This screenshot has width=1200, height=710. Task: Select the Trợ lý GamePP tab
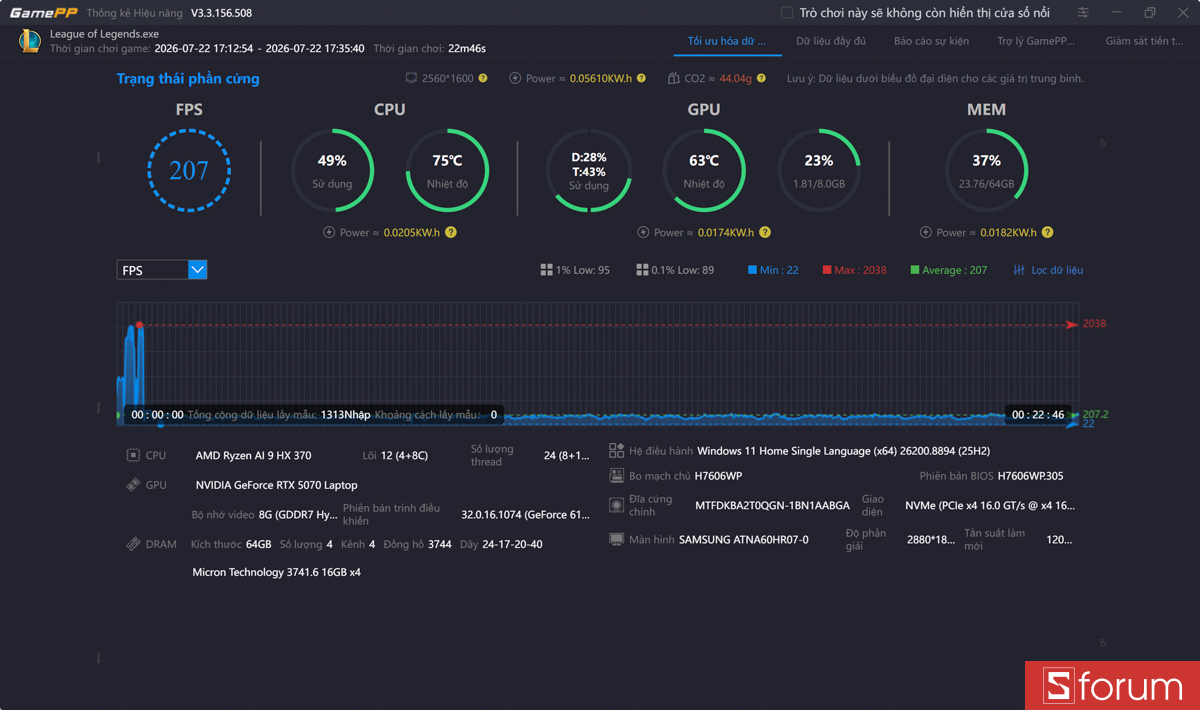[1036, 42]
